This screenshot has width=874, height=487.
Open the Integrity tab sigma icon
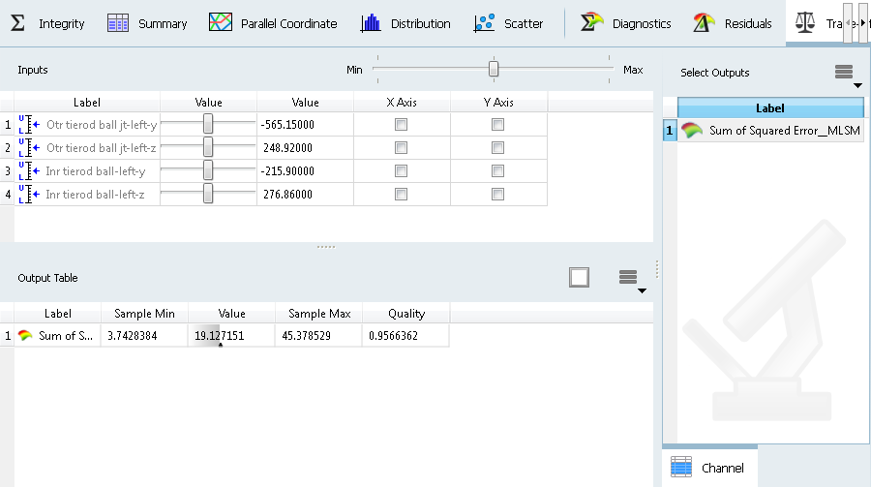pyautogui.click(x=18, y=23)
